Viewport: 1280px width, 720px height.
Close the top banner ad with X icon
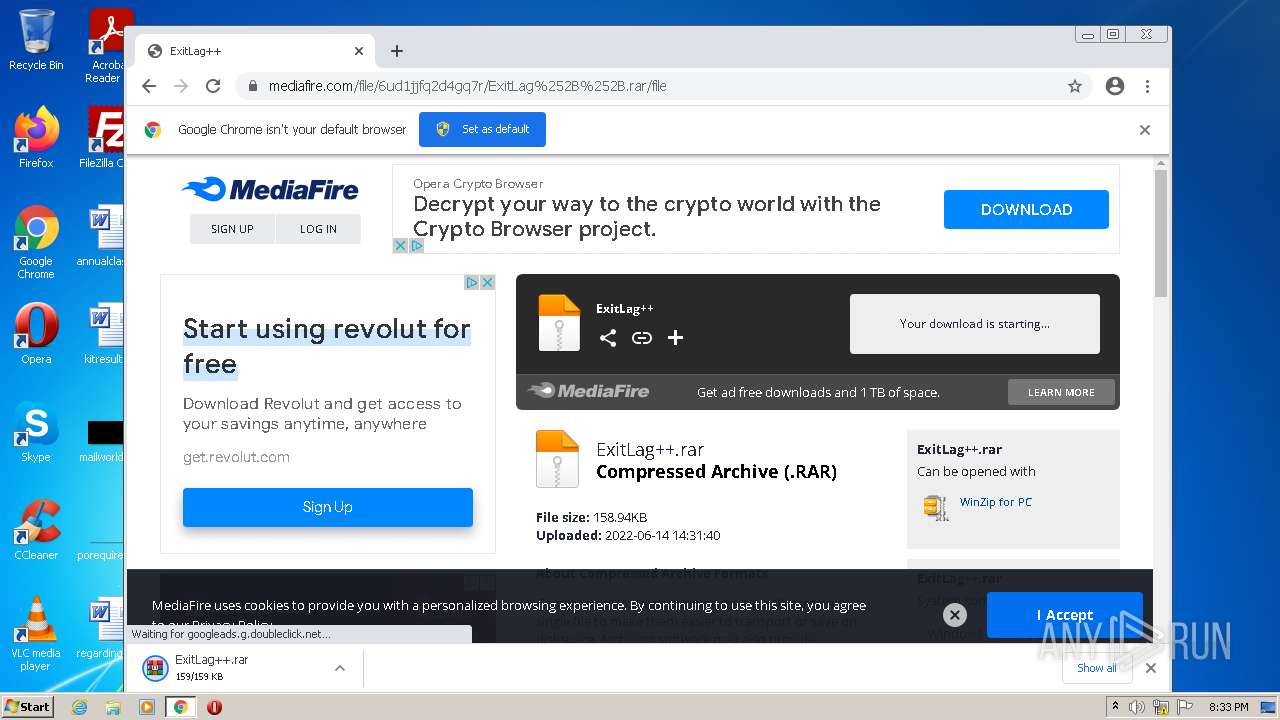[400, 245]
